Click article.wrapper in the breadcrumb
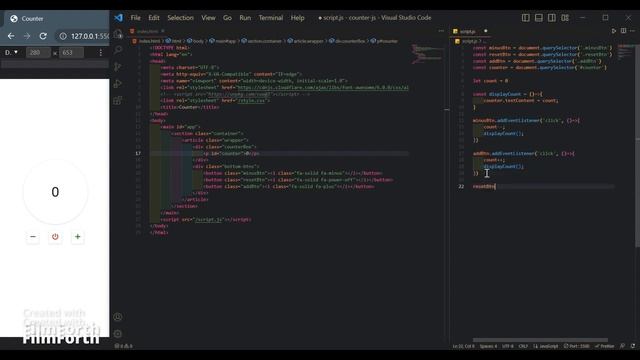 306,41
